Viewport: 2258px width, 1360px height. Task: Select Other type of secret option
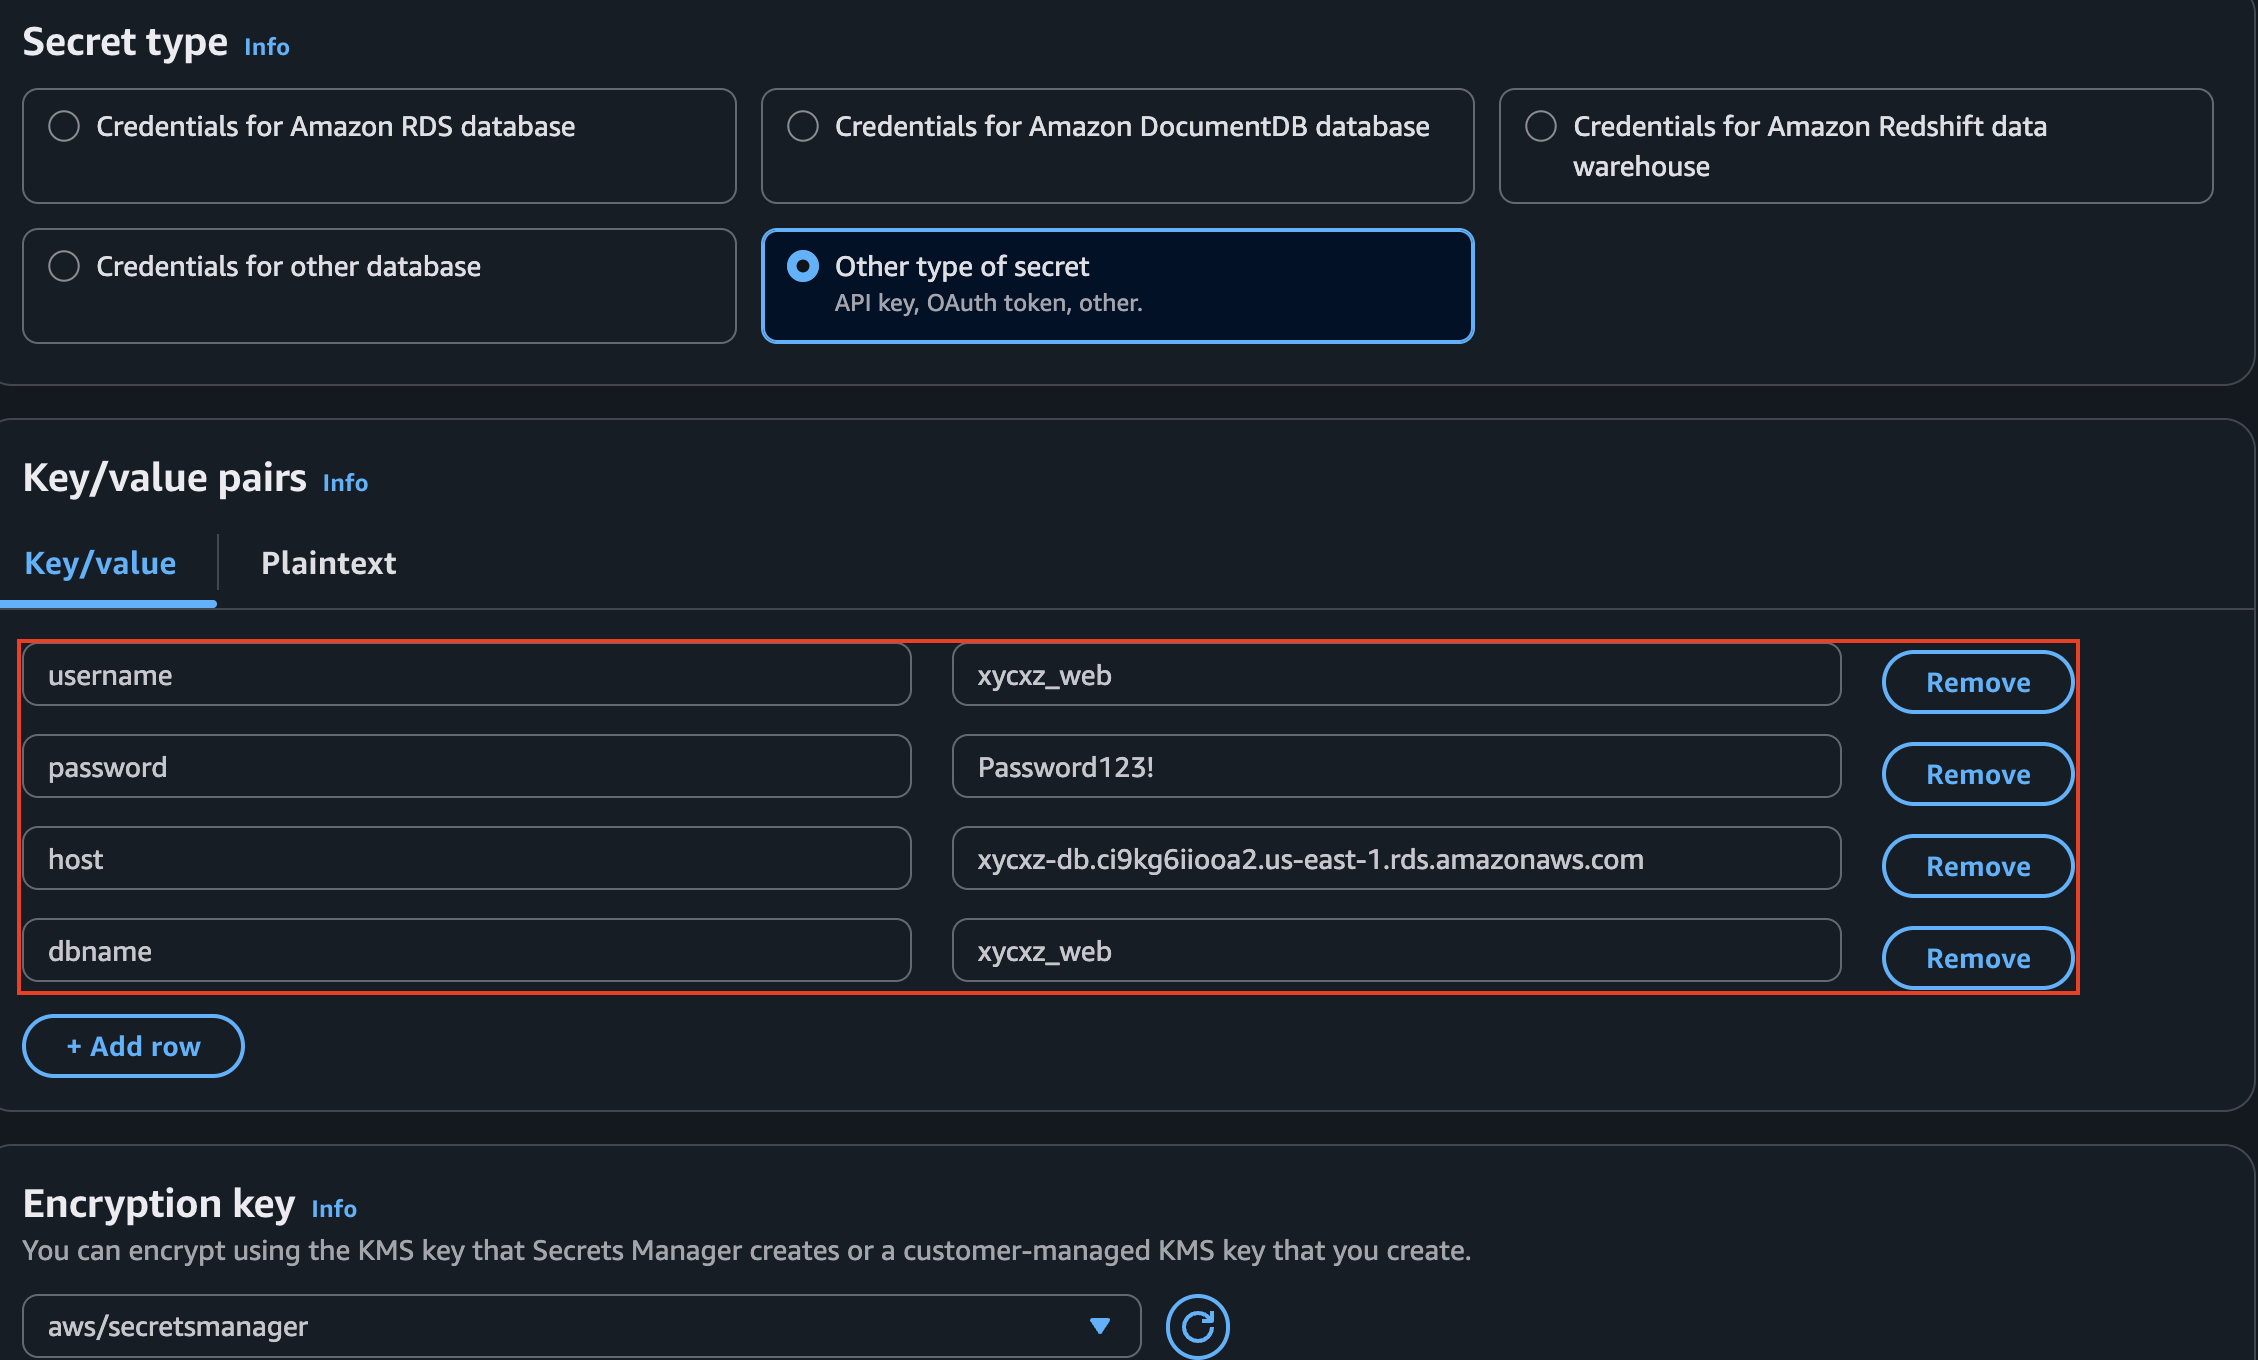click(803, 266)
